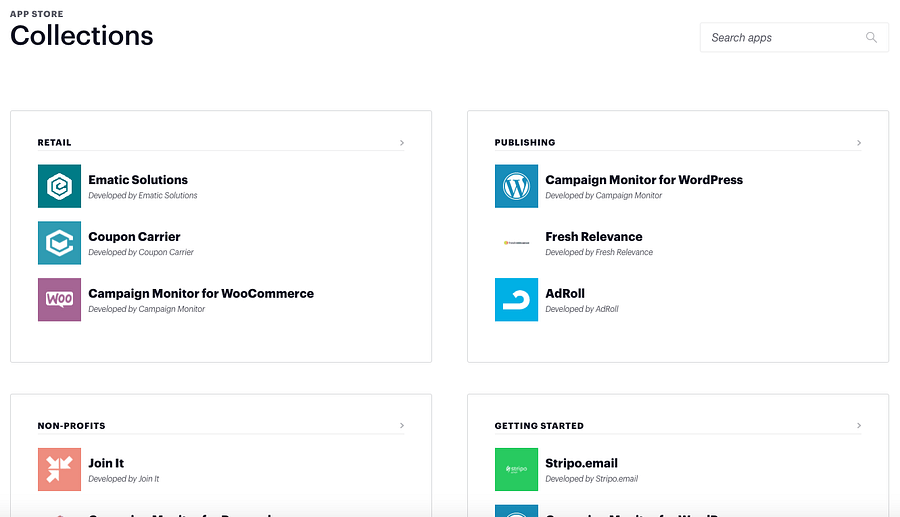Open the Stripo.email app title
The width and height of the screenshot is (900, 517).
coord(581,463)
